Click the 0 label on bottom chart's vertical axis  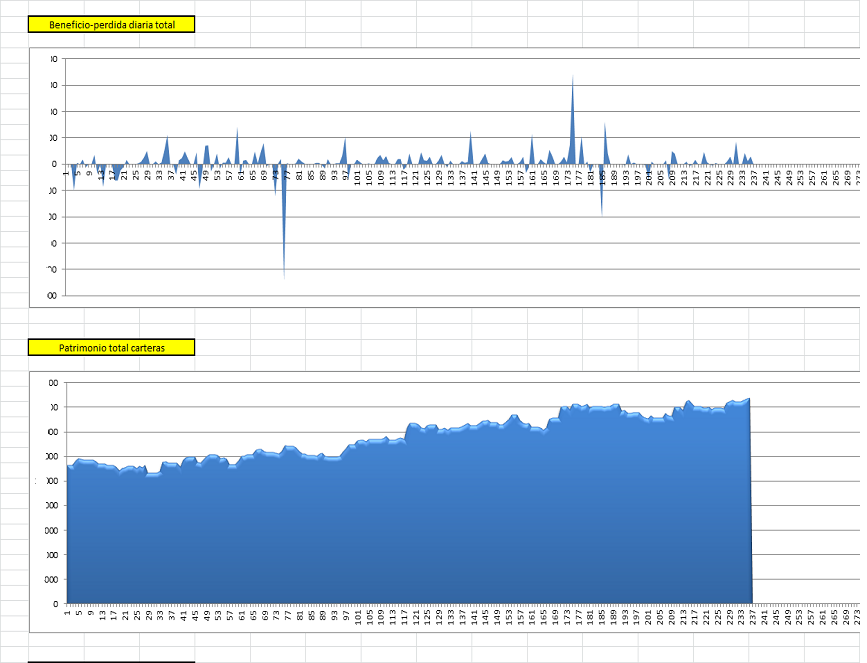pyautogui.click(x=54, y=604)
